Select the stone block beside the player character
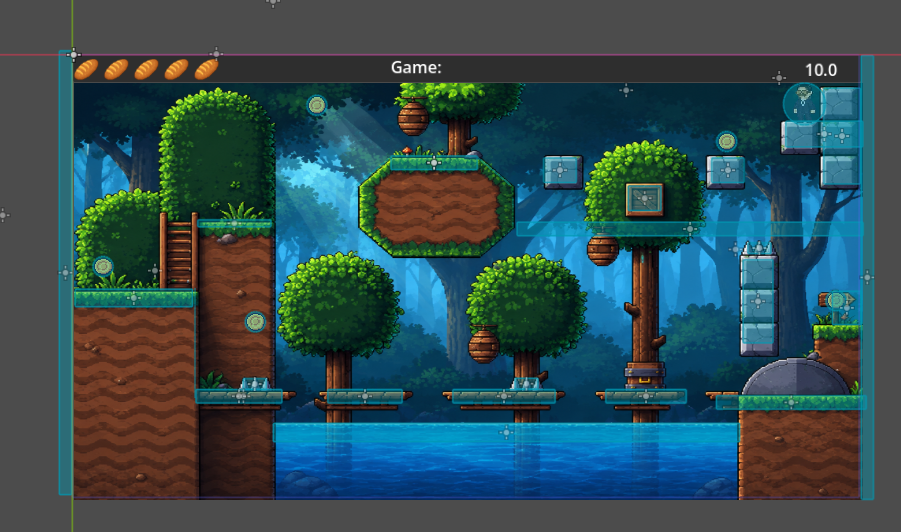This screenshot has width=901, height=532. tap(840, 103)
